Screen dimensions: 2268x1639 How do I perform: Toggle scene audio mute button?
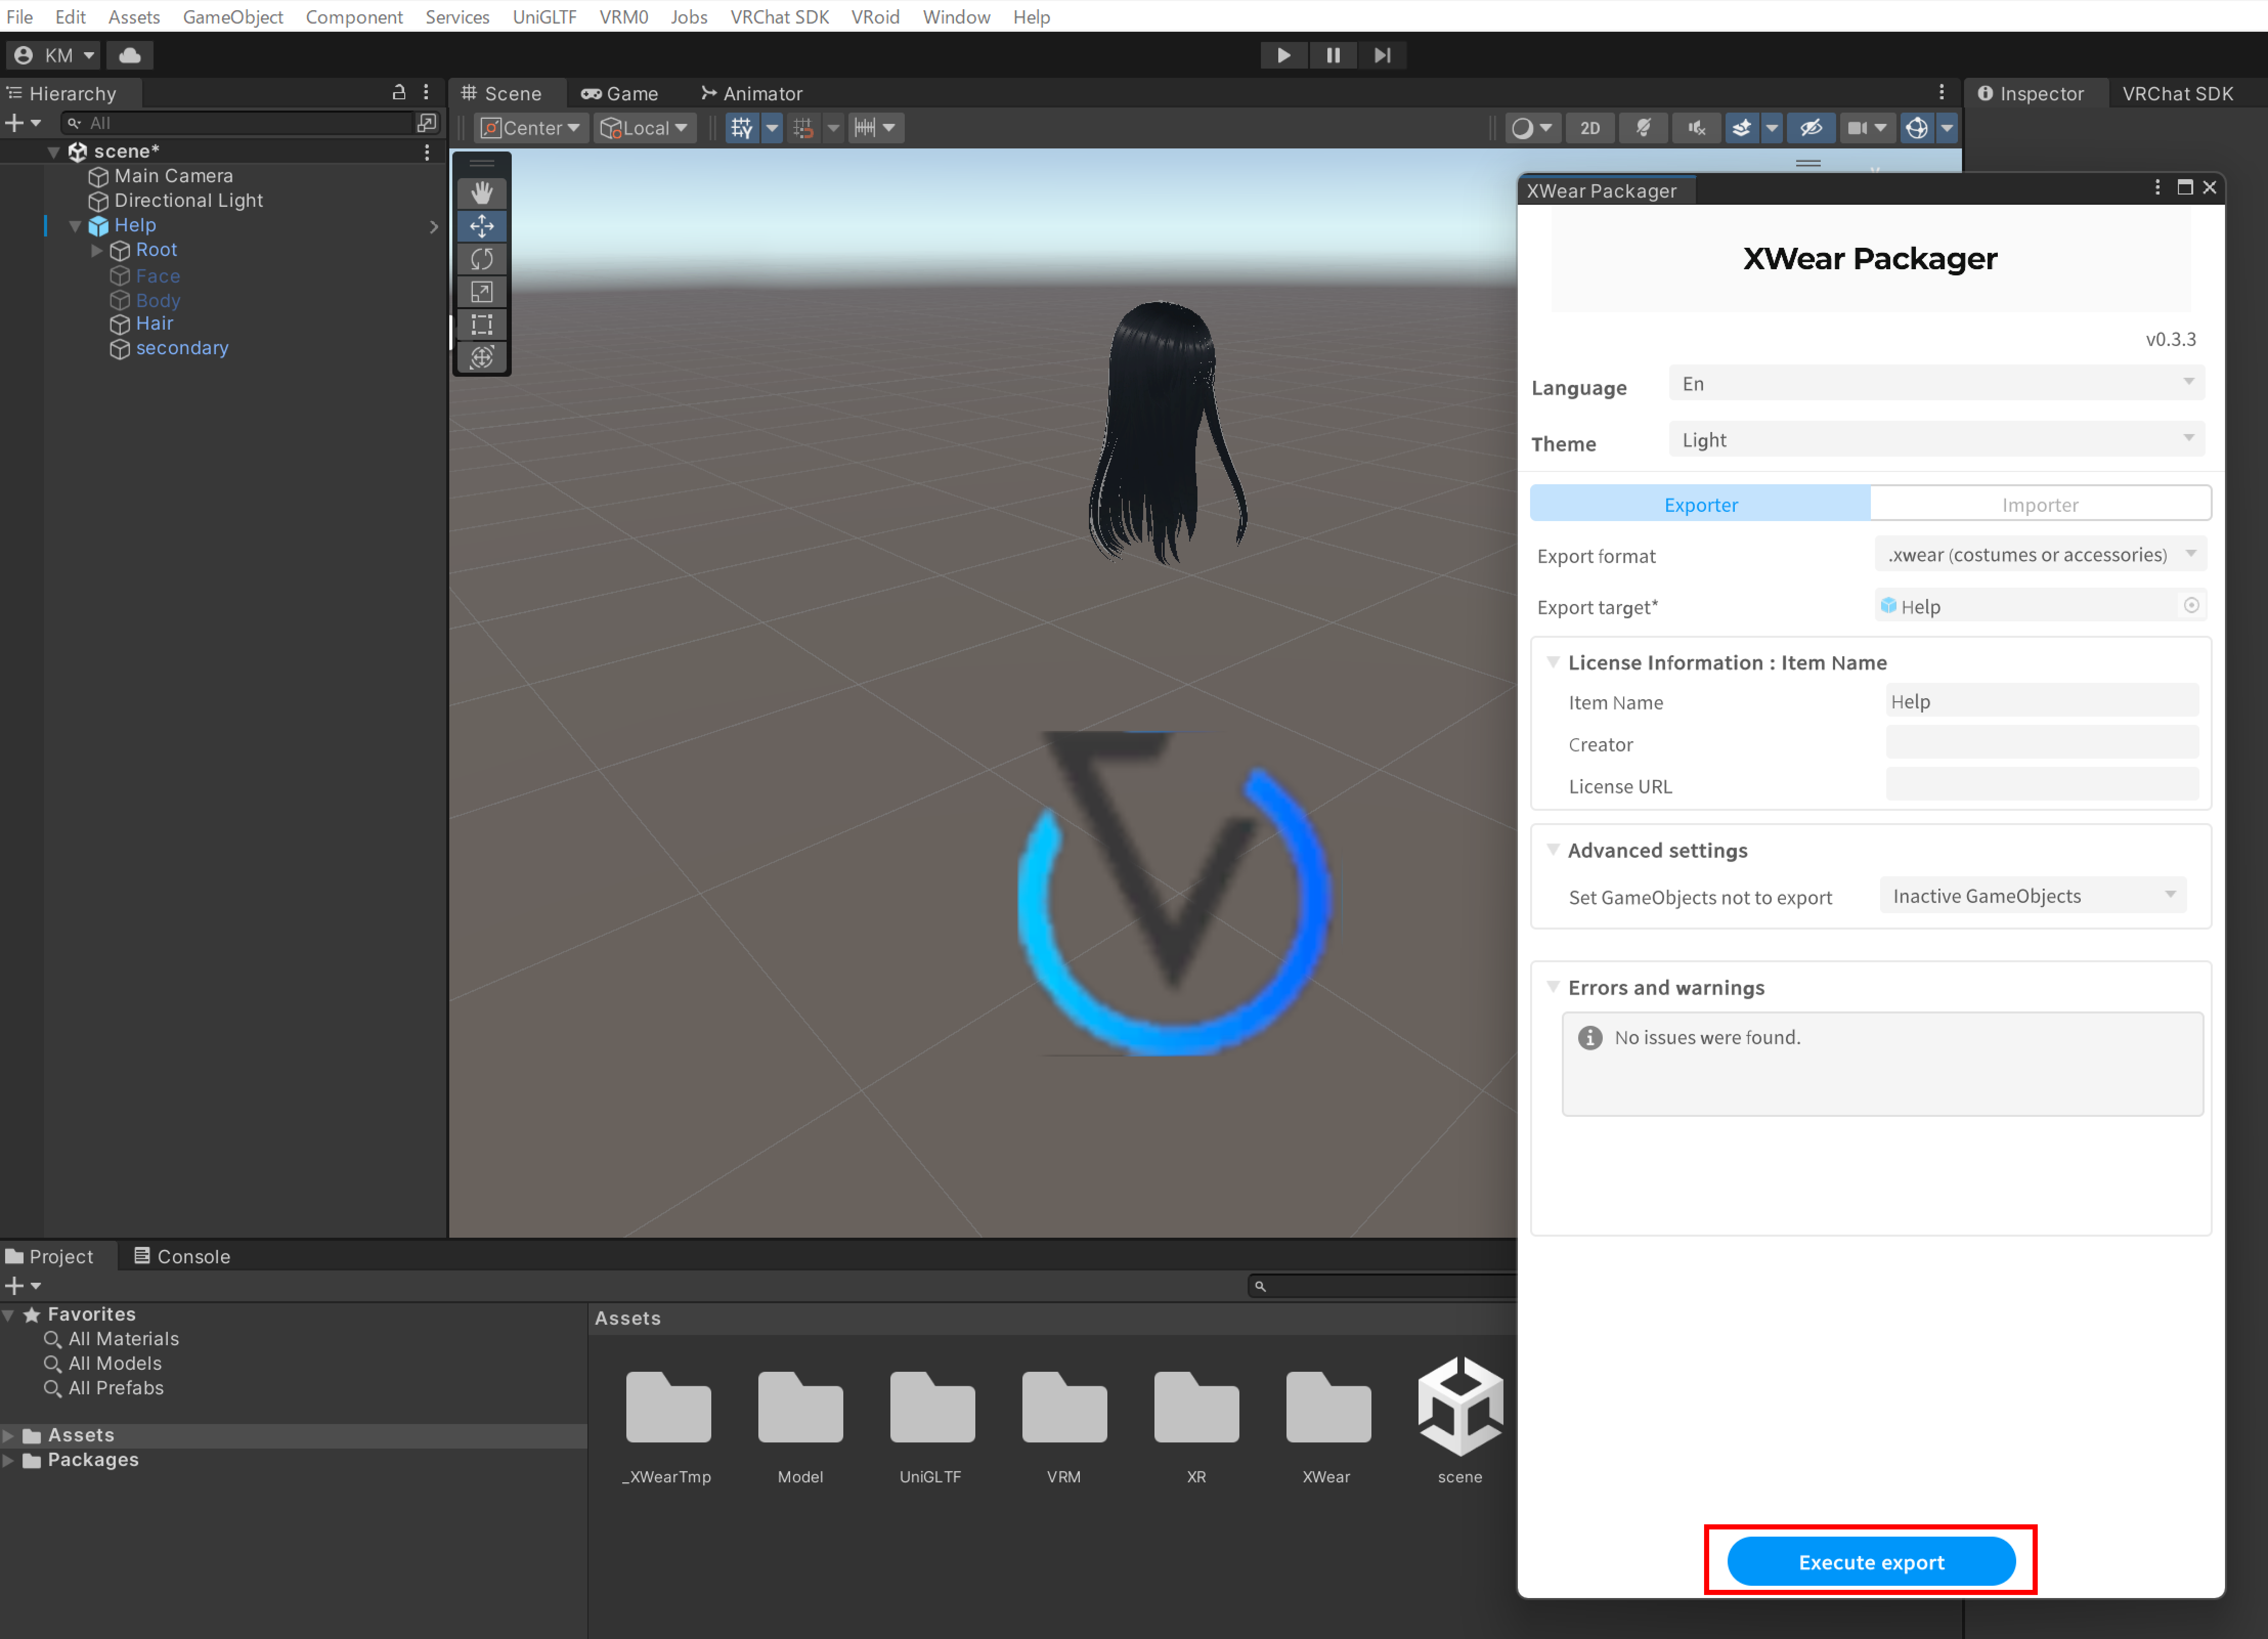click(x=1696, y=128)
